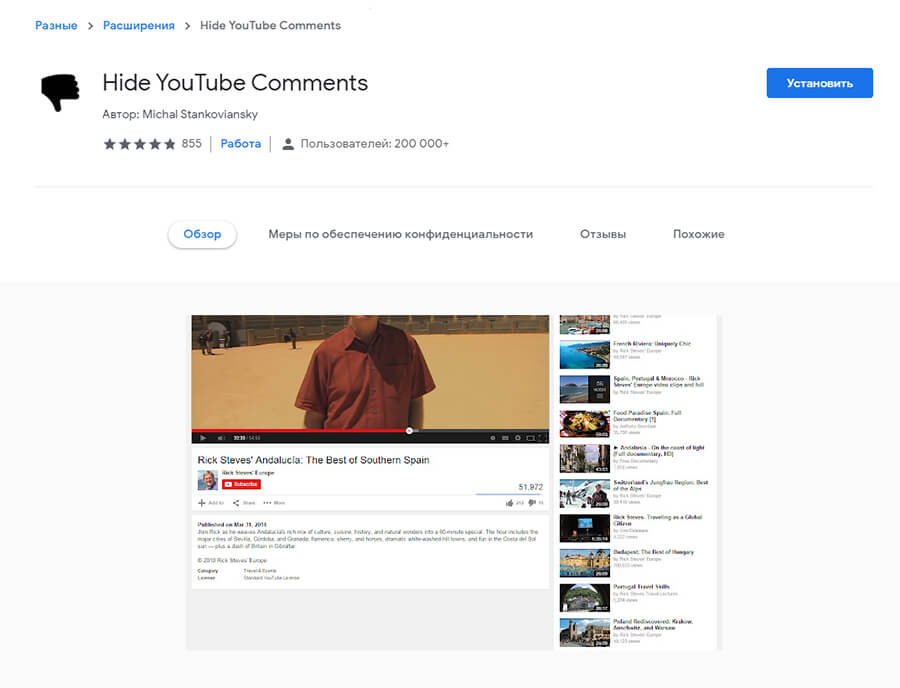This screenshot has height=688, width=900.
Task: Click the volume speaker icon in player
Action: tap(219, 438)
